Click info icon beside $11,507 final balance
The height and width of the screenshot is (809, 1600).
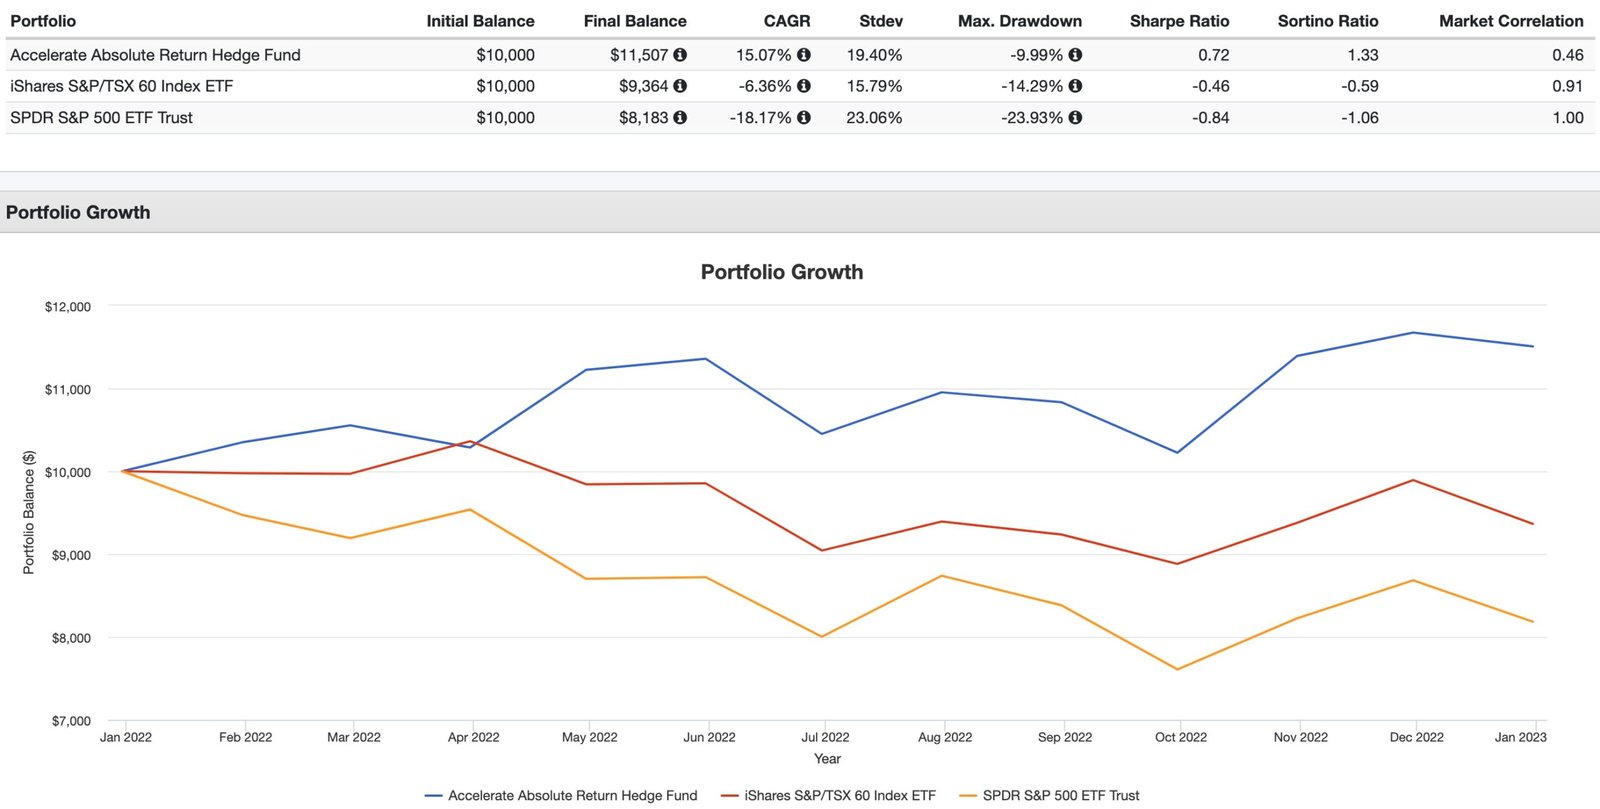point(680,55)
